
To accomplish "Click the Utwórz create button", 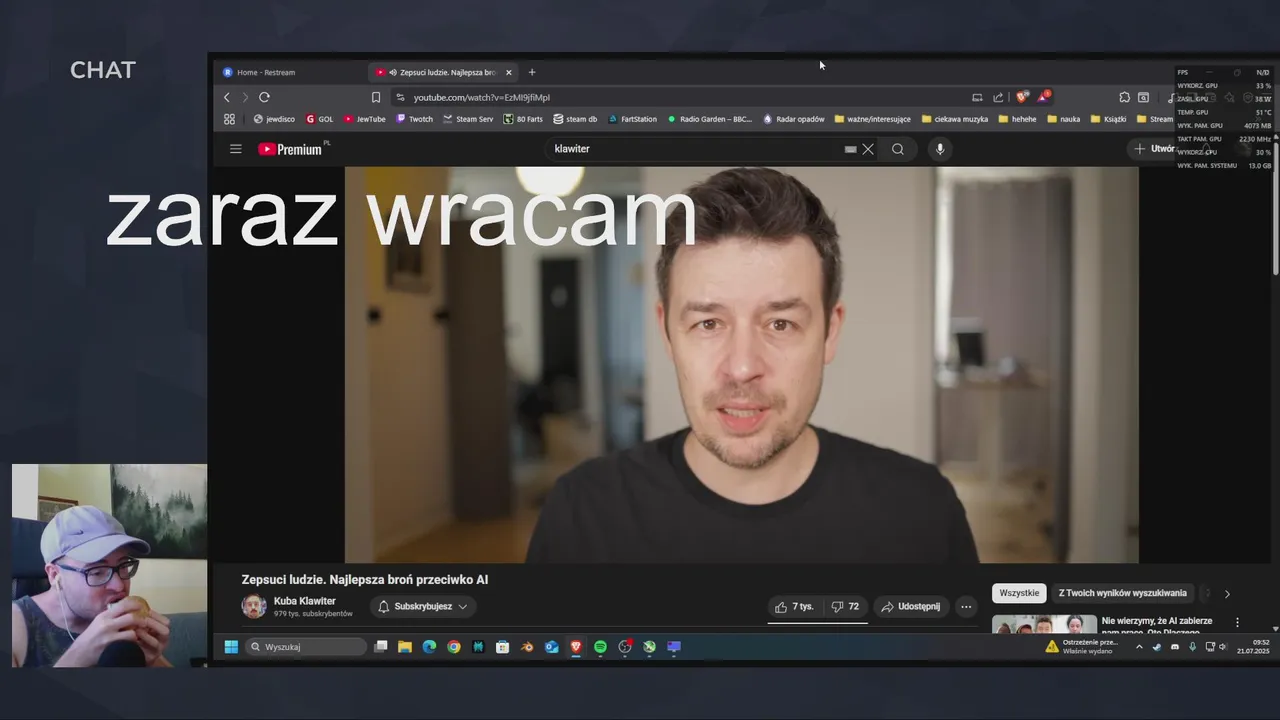I will [1154, 149].
